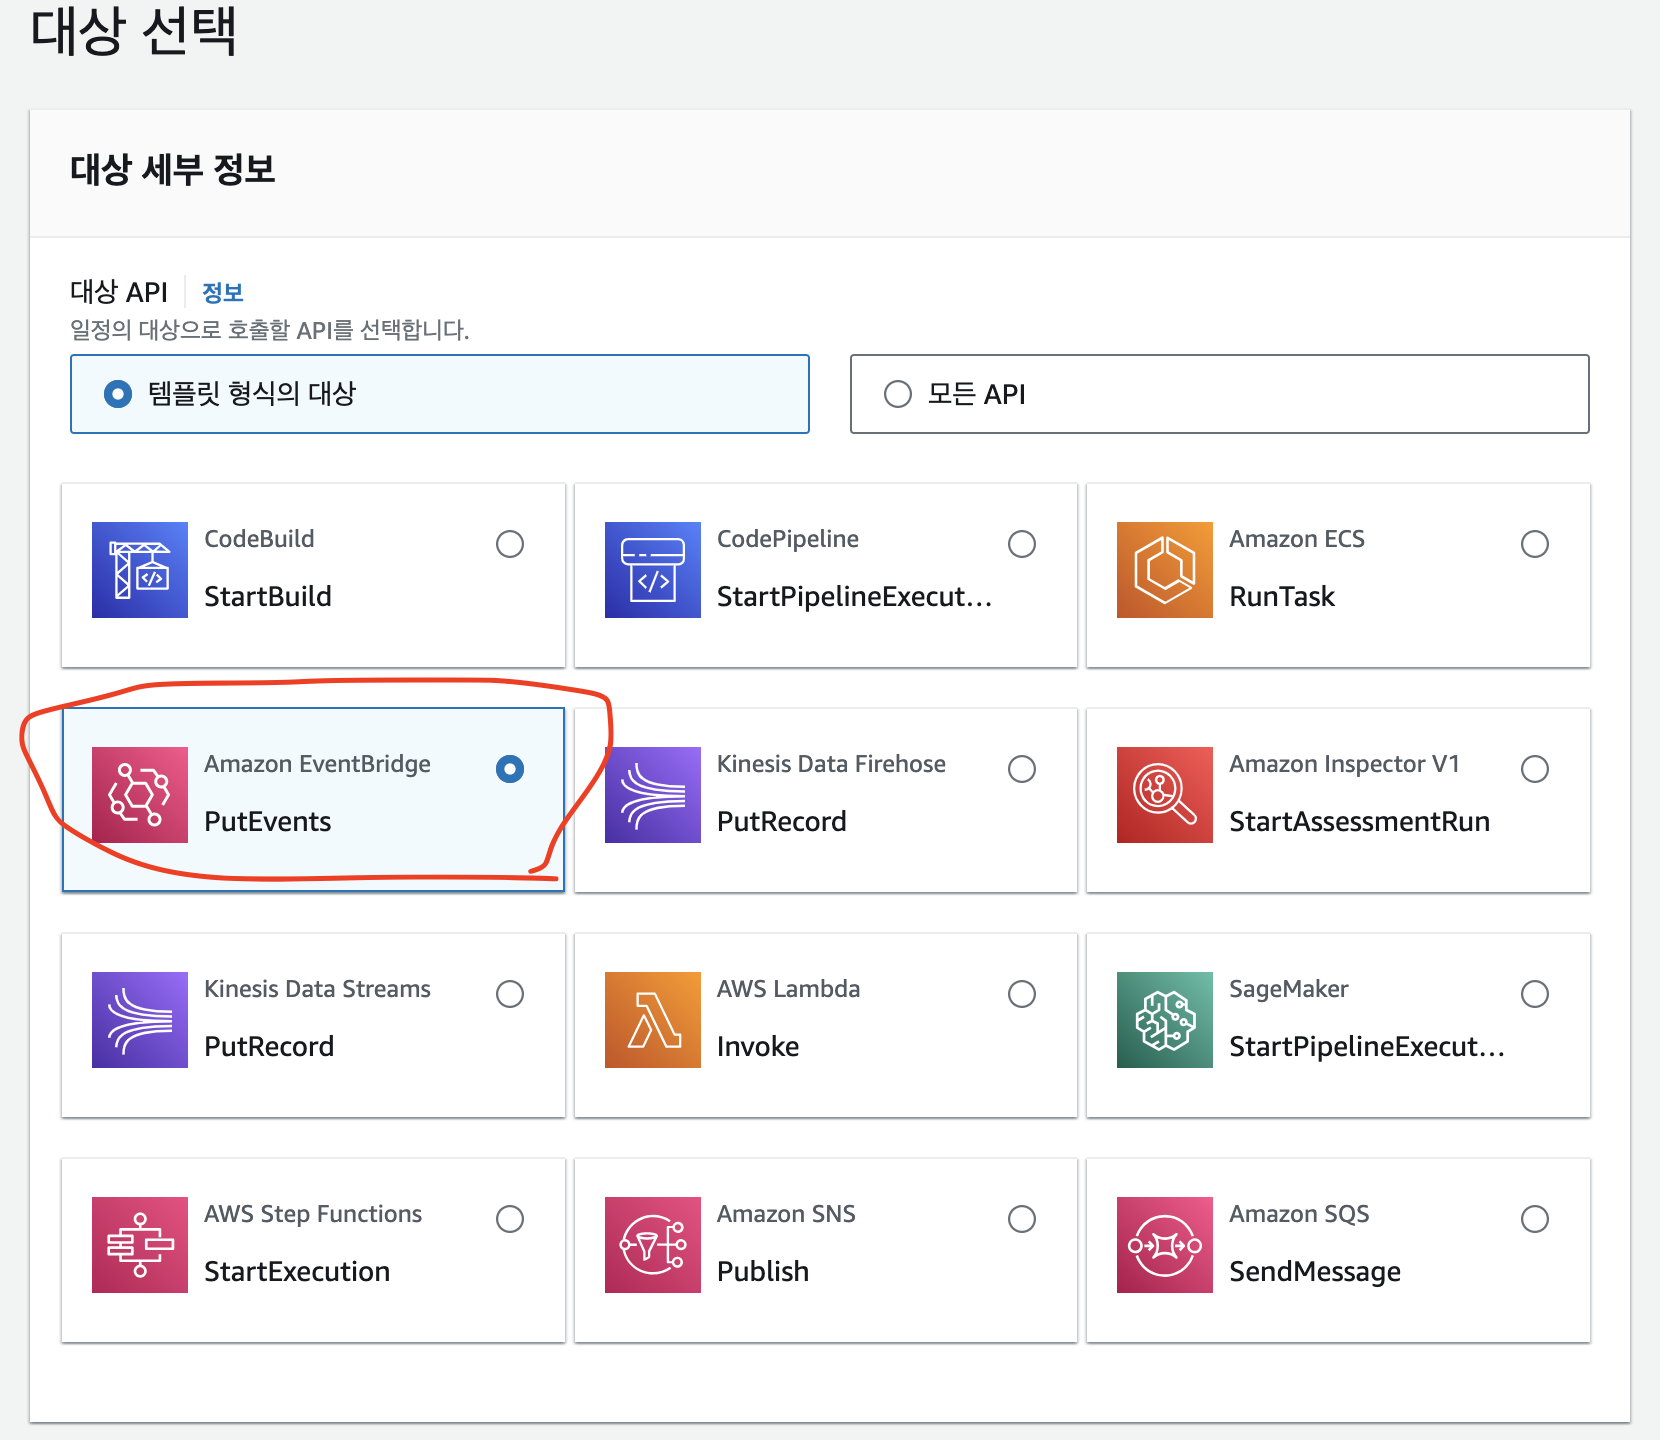Open the 정보 link beside 대상 API
This screenshot has height=1440, width=1660.
click(x=223, y=293)
